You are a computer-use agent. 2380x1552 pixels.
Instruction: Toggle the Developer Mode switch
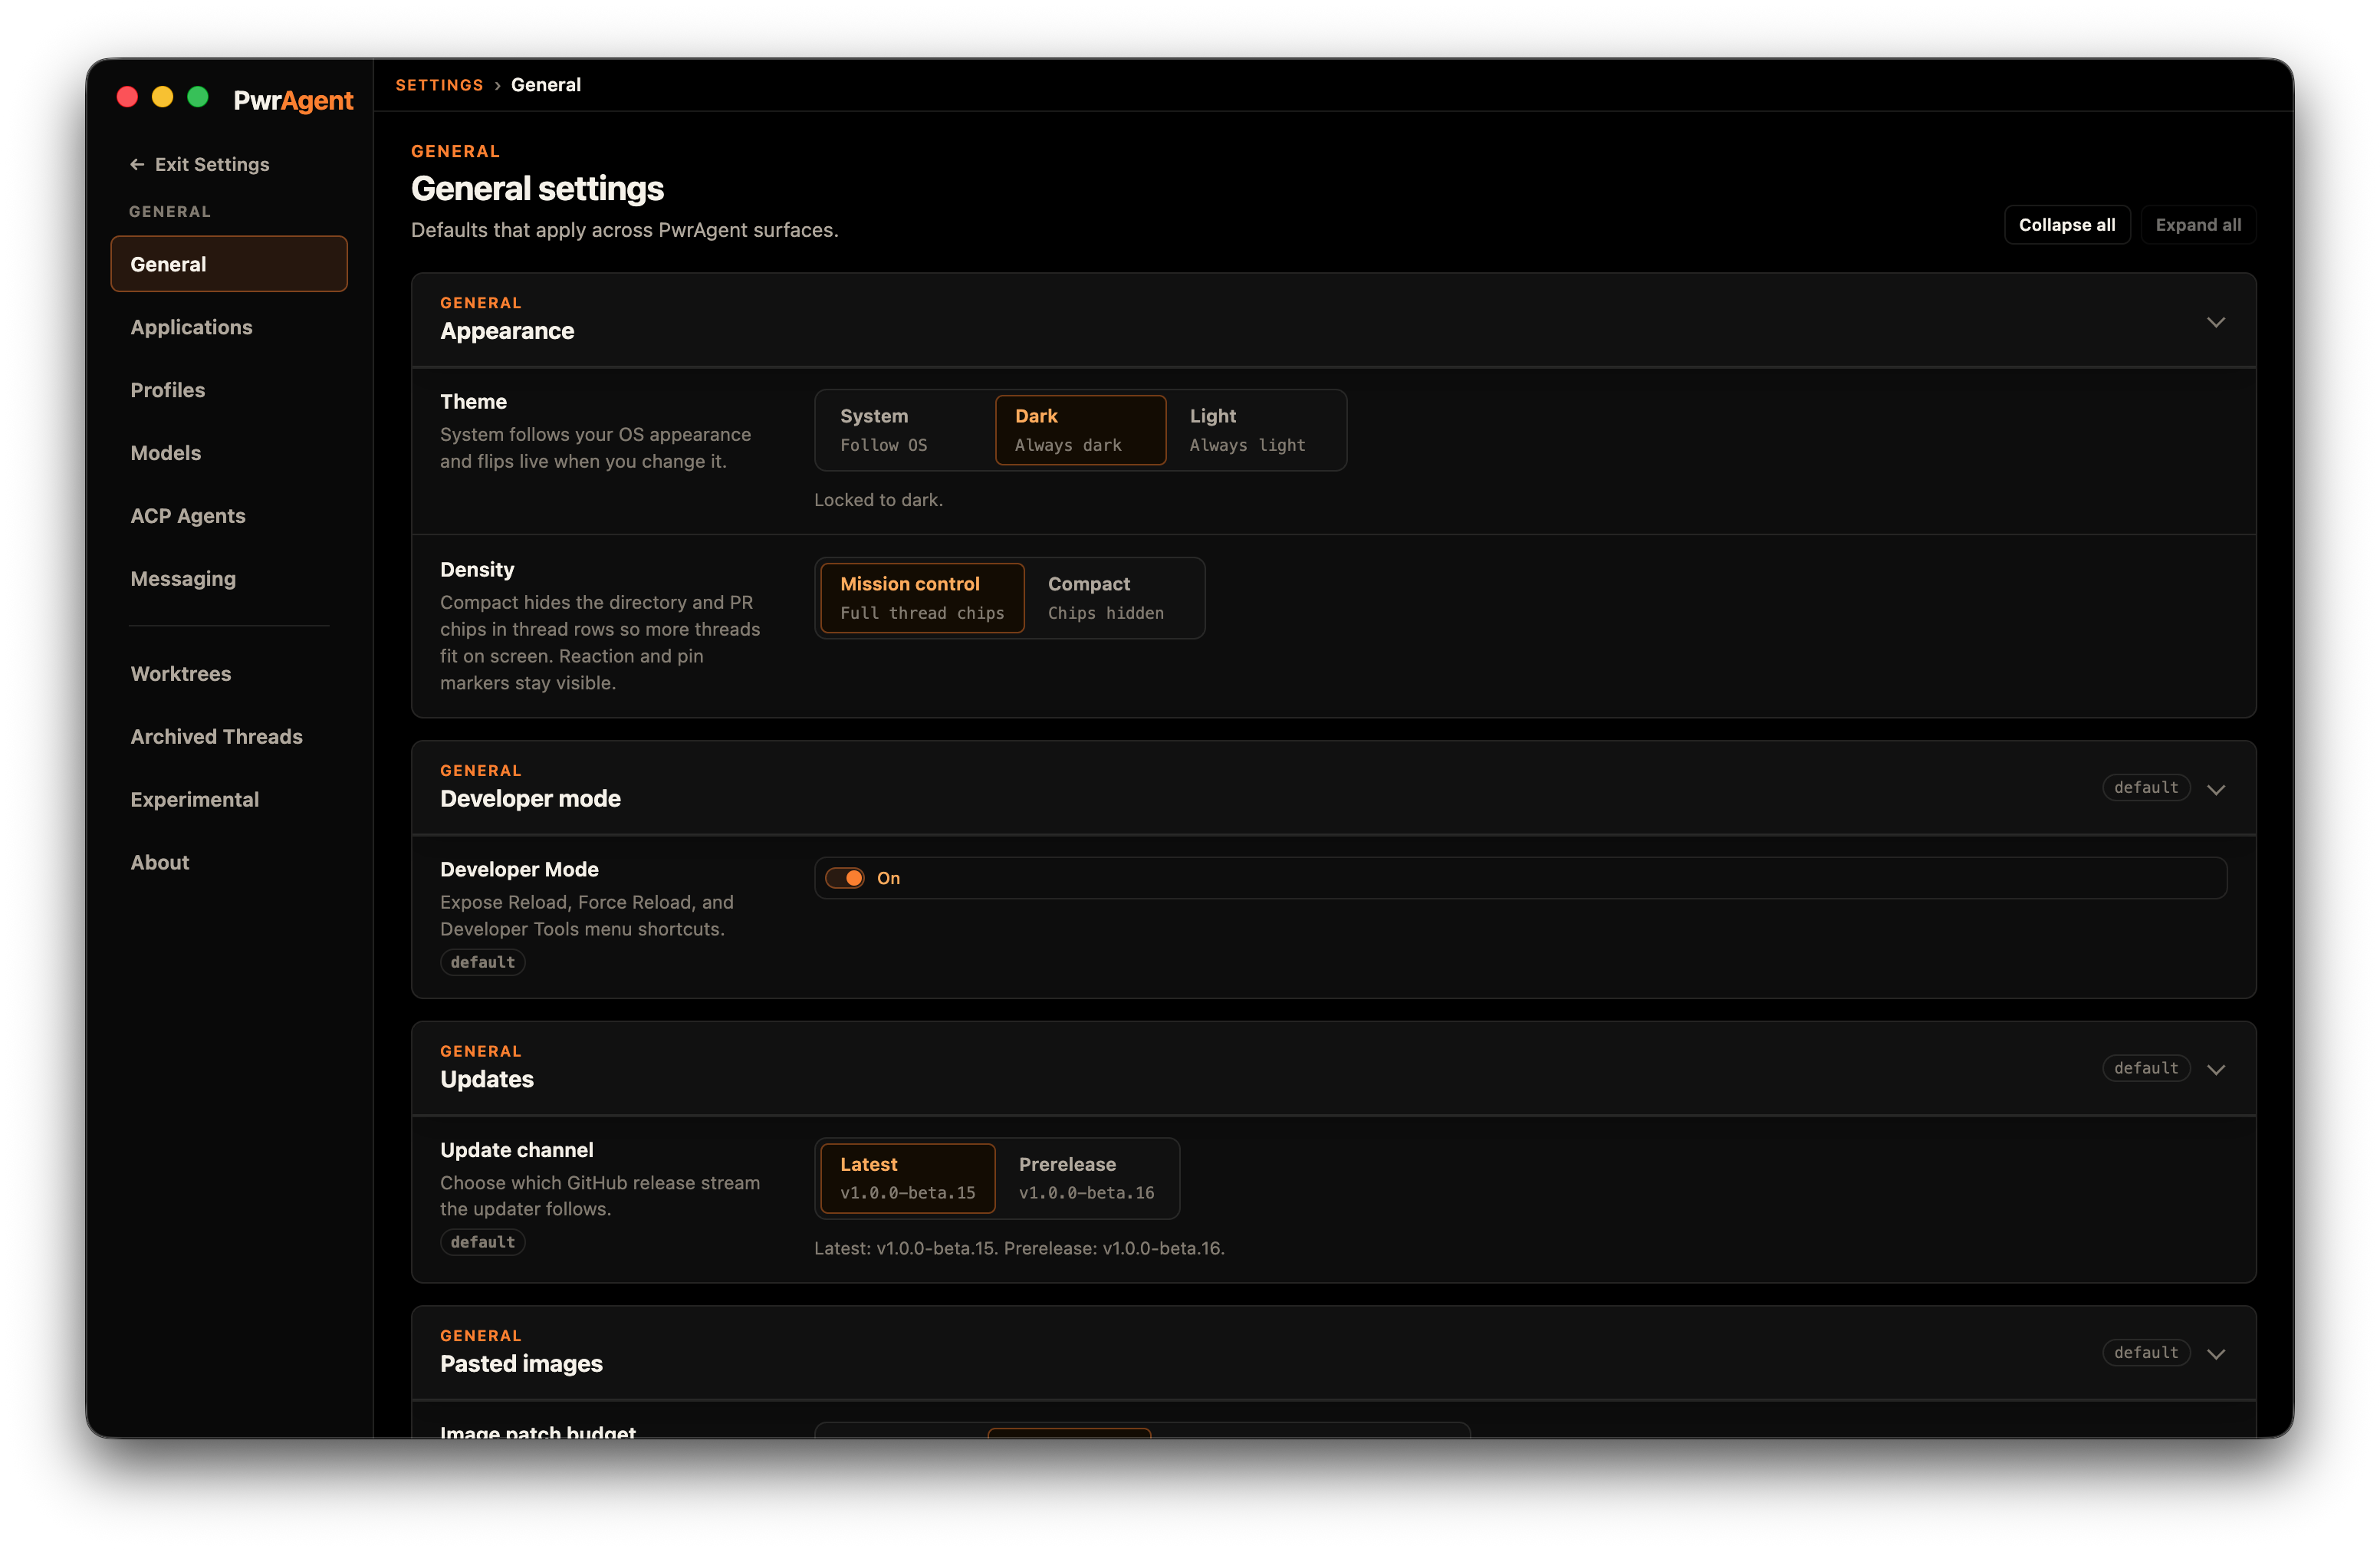845,878
